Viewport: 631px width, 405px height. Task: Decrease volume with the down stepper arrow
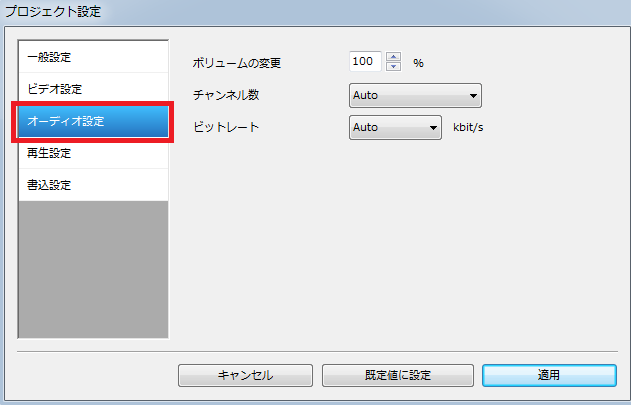click(393, 66)
